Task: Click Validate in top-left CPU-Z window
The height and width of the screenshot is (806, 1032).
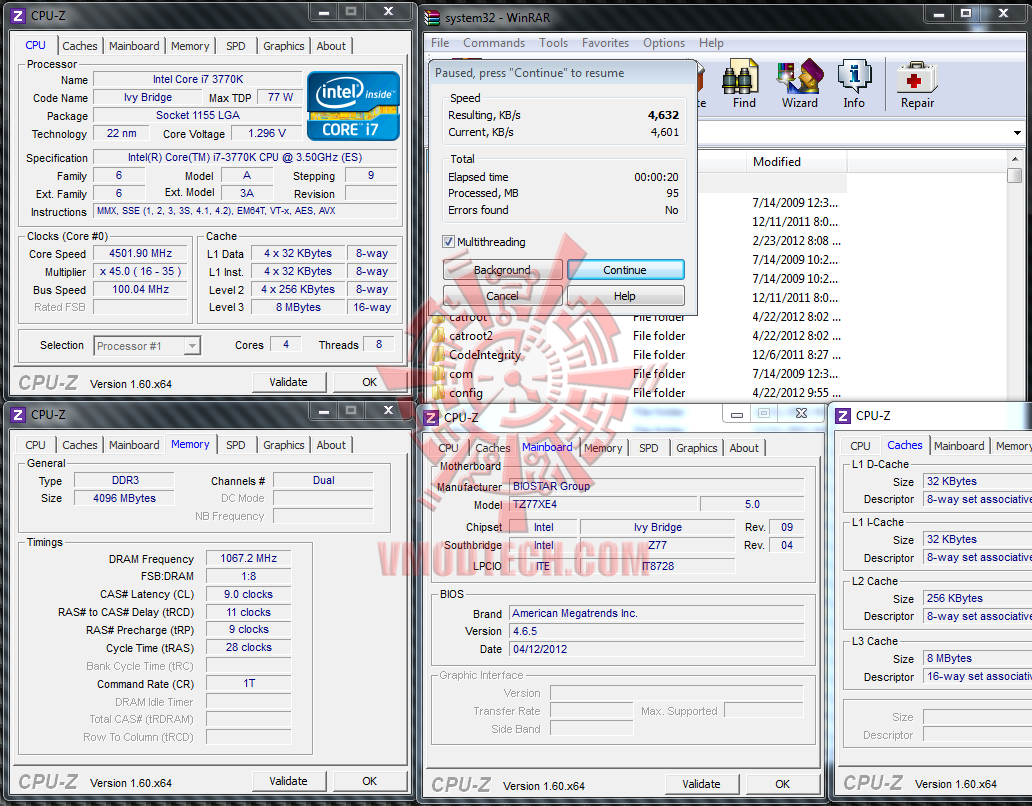Action: tap(288, 382)
